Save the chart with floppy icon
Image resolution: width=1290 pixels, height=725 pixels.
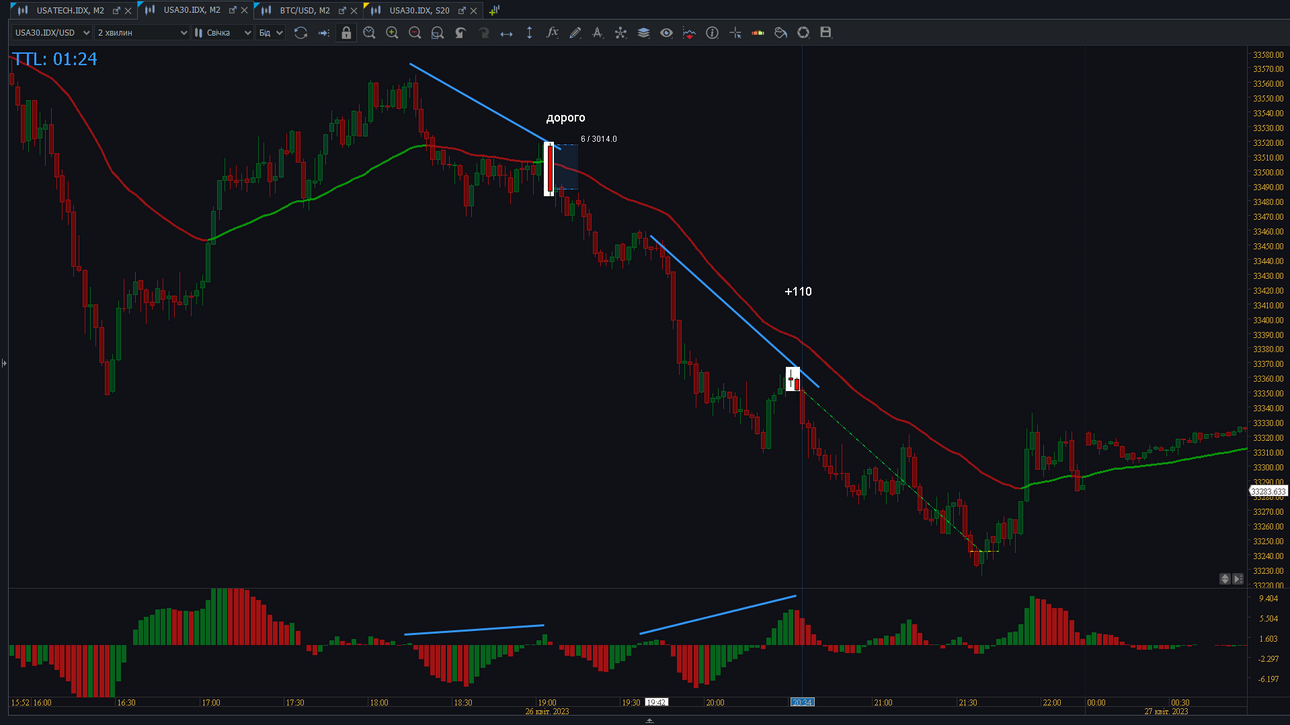(x=826, y=33)
